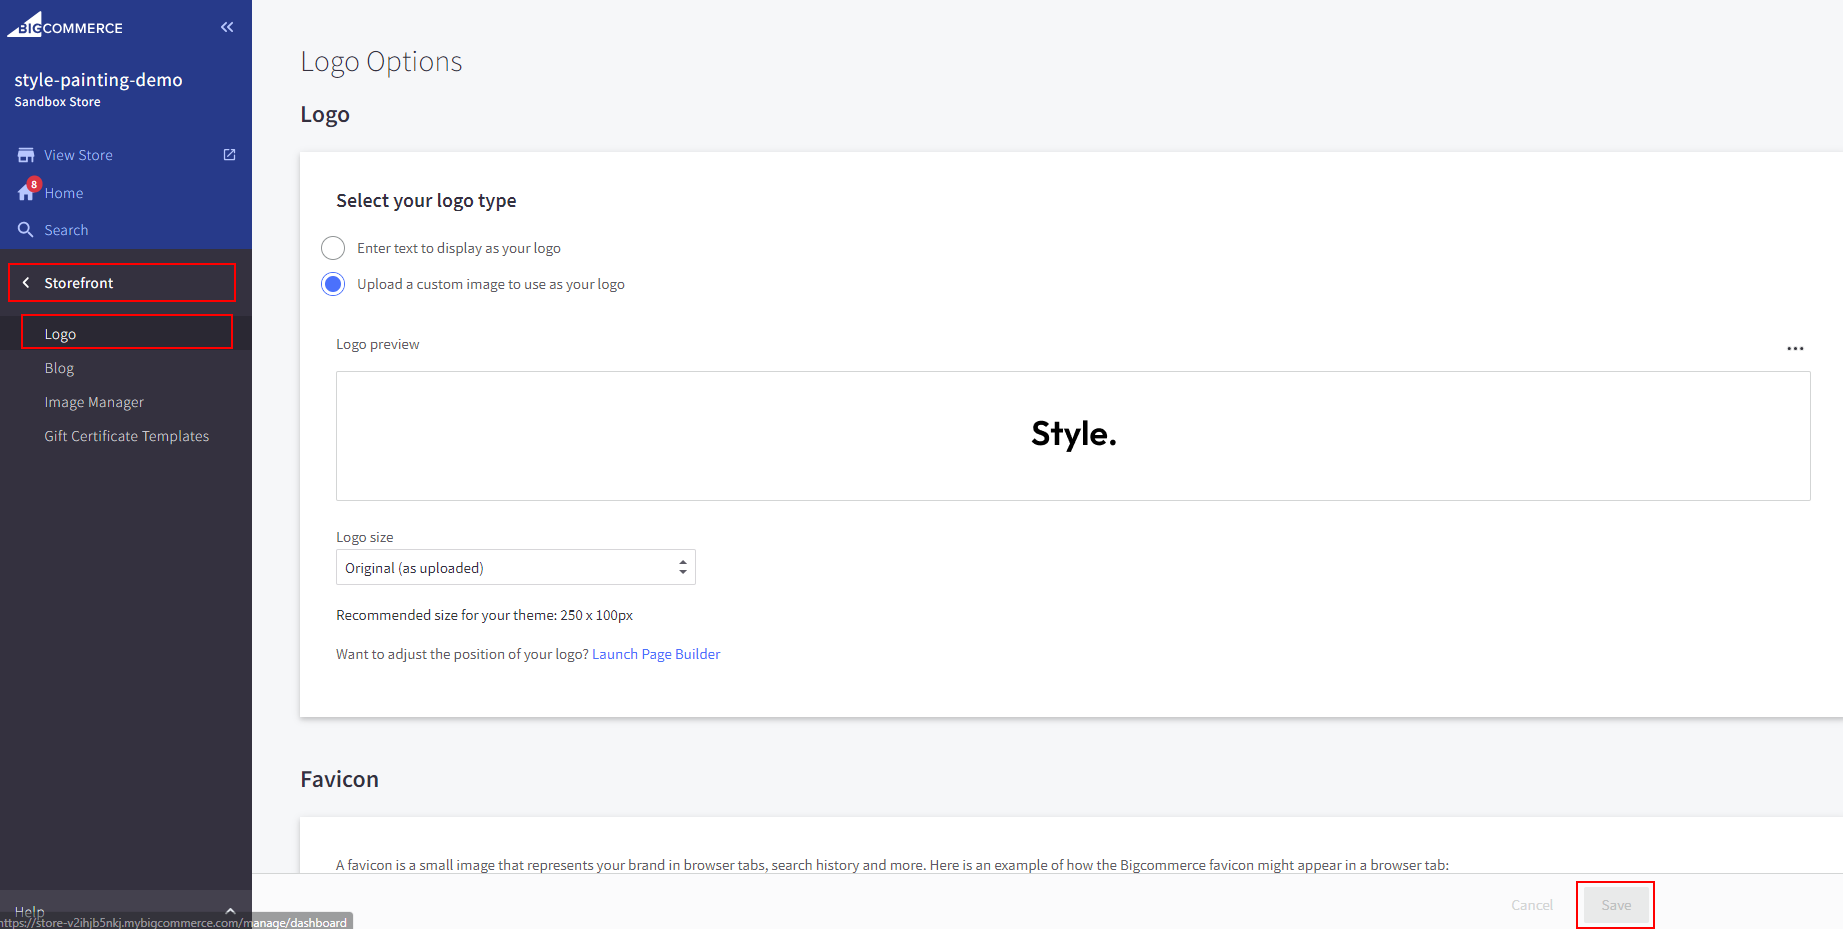The image size is (1843, 929).
Task: Expand the Help menu chevron
Action: [x=230, y=910]
